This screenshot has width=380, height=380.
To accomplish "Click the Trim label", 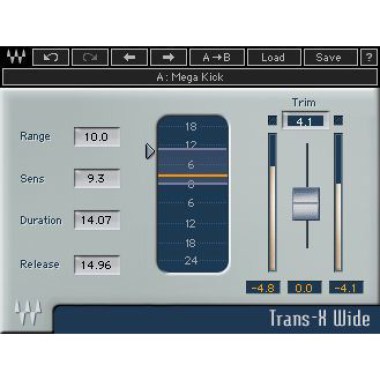I will pos(304,102).
